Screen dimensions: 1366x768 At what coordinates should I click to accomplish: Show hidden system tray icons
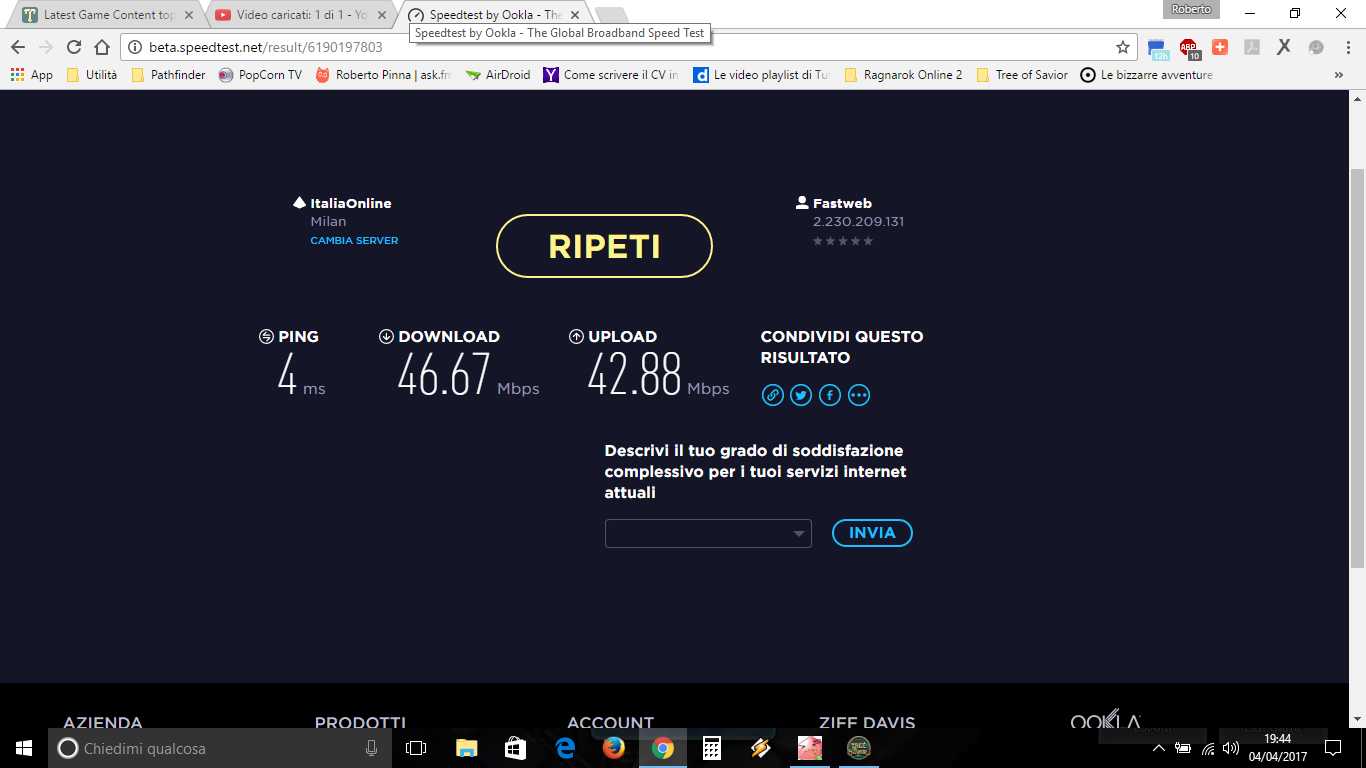tap(1159, 748)
